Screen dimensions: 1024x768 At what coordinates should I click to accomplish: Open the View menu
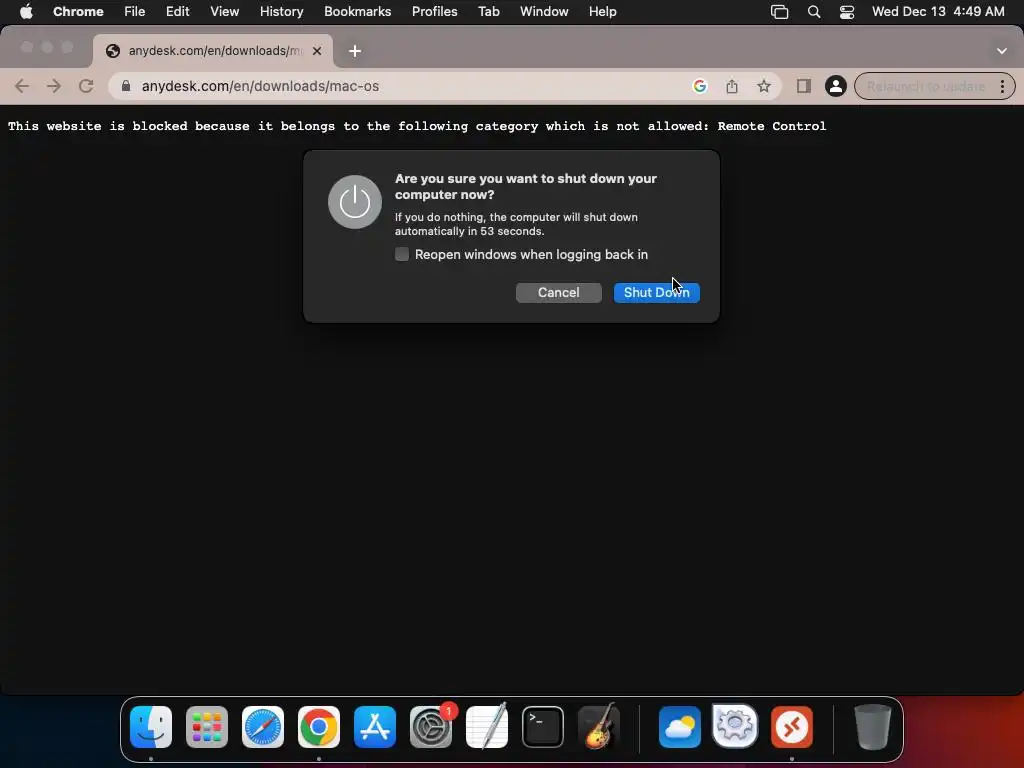pos(224,12)
